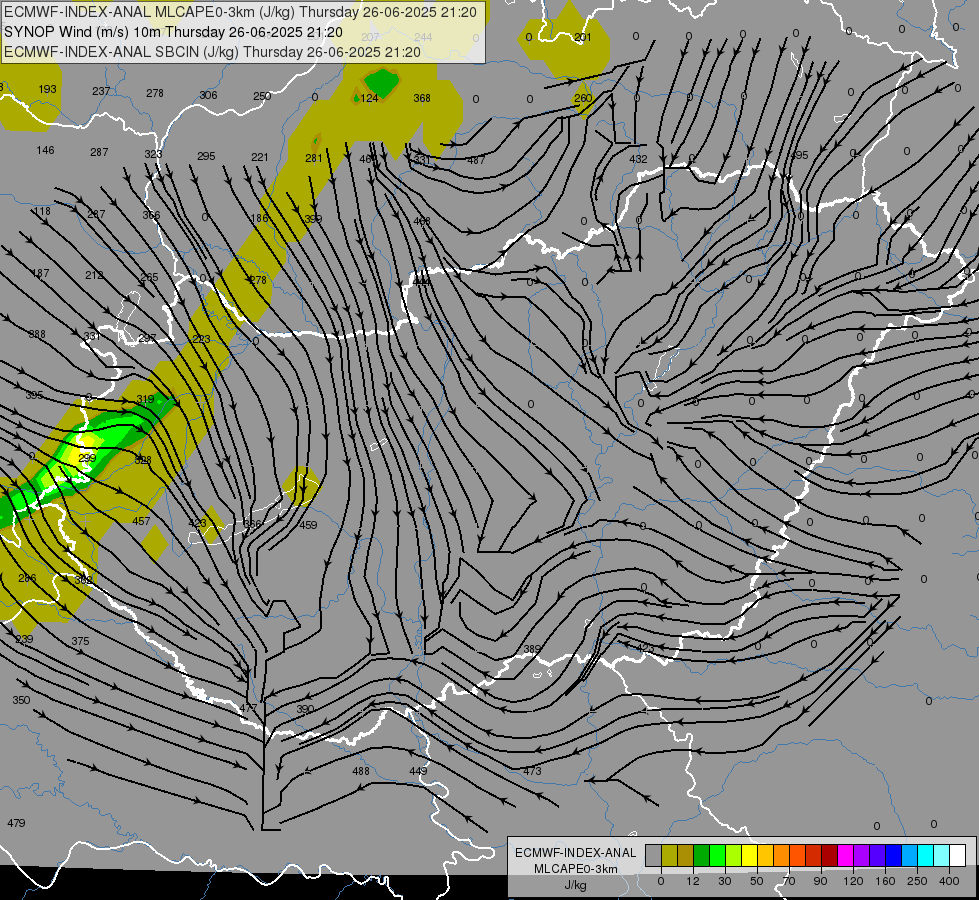Click the legend tick label 50
979x900 pixels.
tap(757, 881)
